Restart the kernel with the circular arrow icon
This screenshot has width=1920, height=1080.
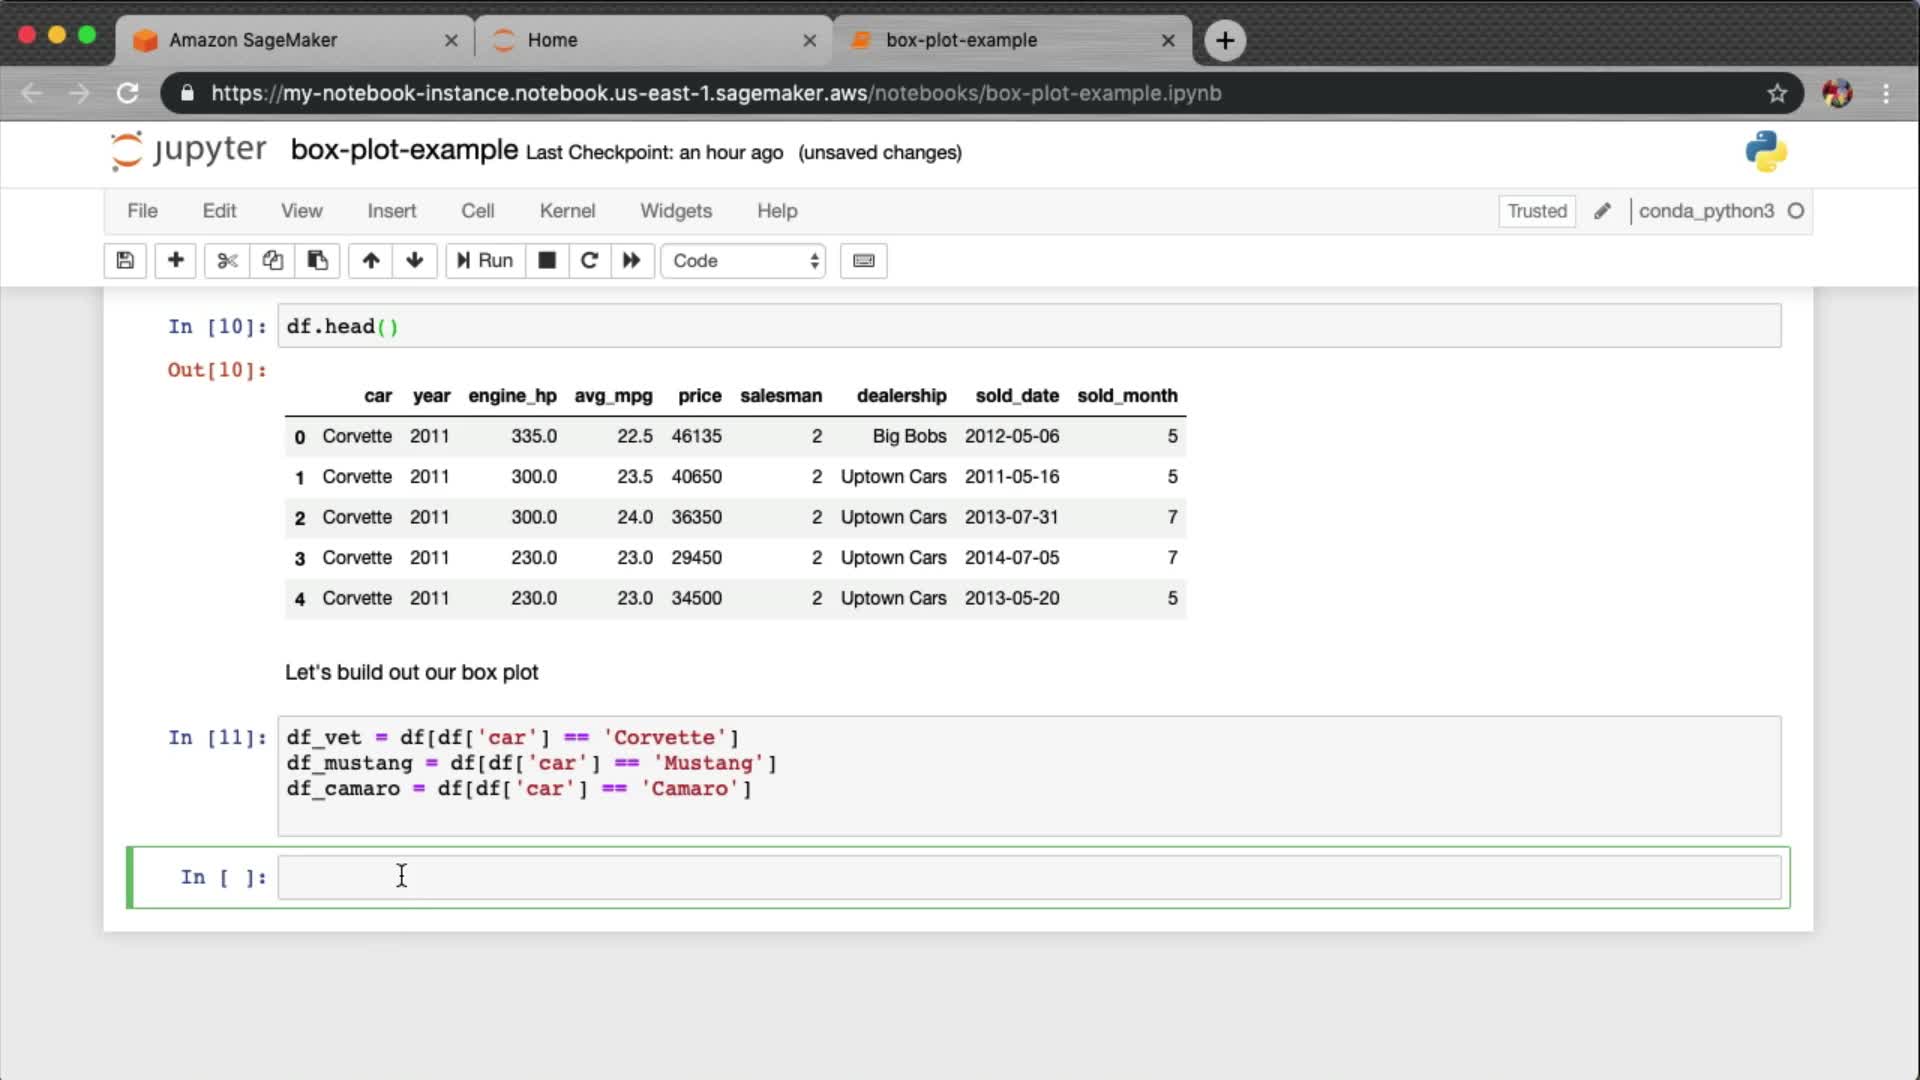coord(589,261)
